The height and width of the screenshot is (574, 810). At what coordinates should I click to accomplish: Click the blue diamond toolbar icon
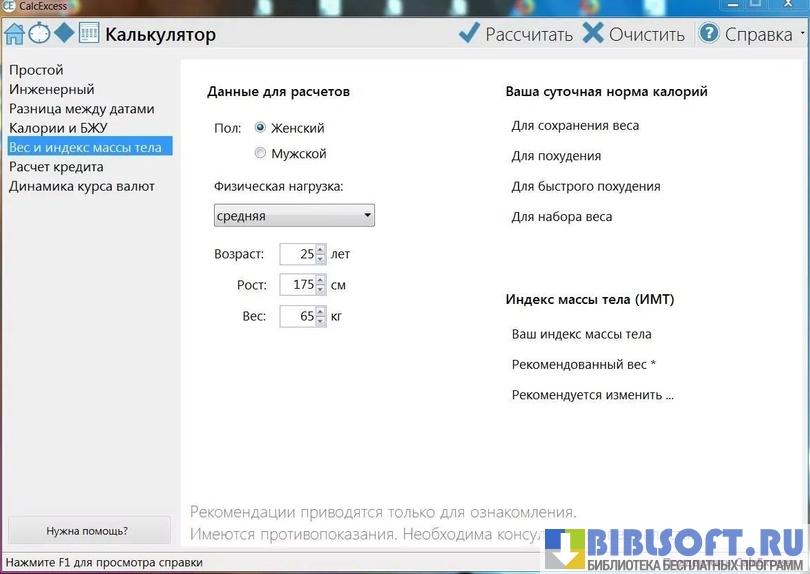coord(64,33)
